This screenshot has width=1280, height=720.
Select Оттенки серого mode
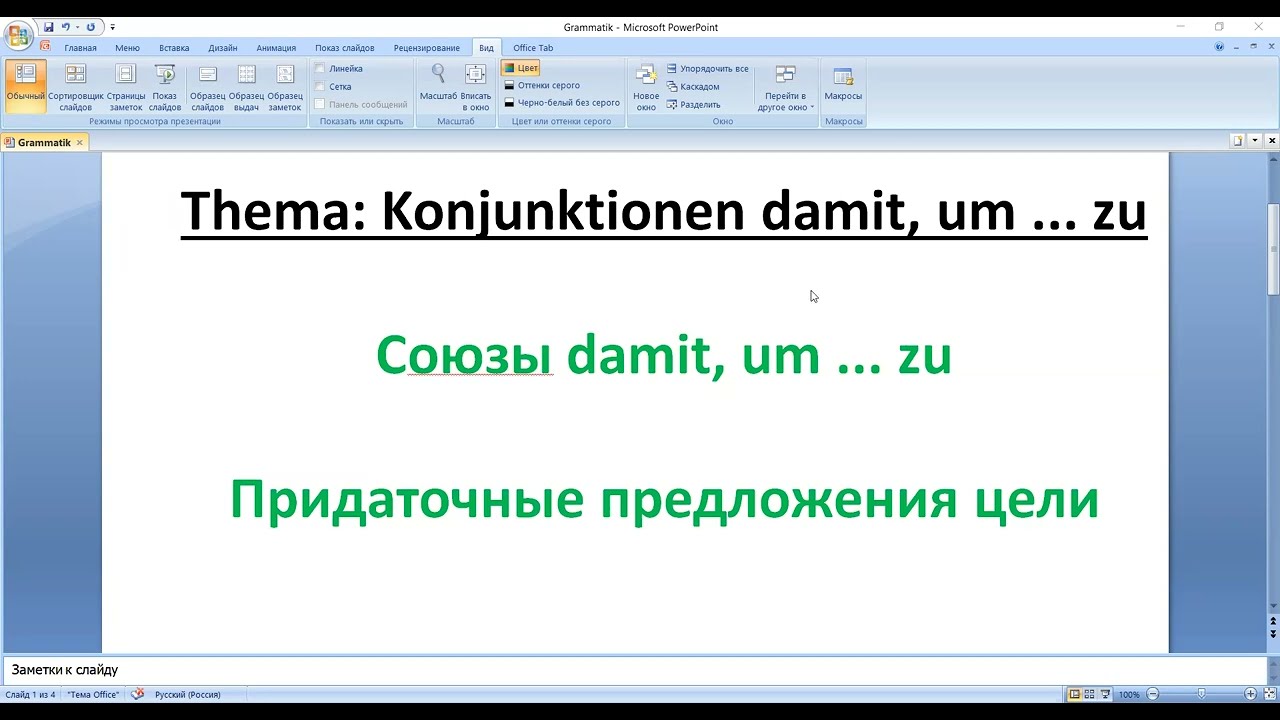(x=542, y=85)
